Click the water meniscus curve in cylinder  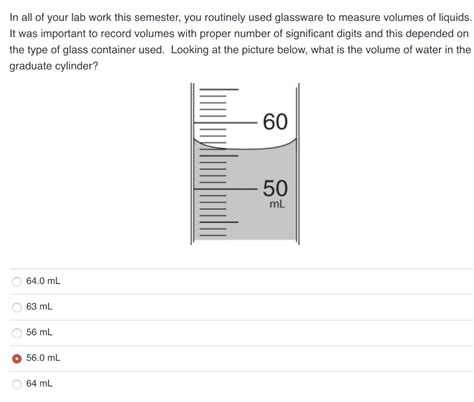tap(245, 146)
